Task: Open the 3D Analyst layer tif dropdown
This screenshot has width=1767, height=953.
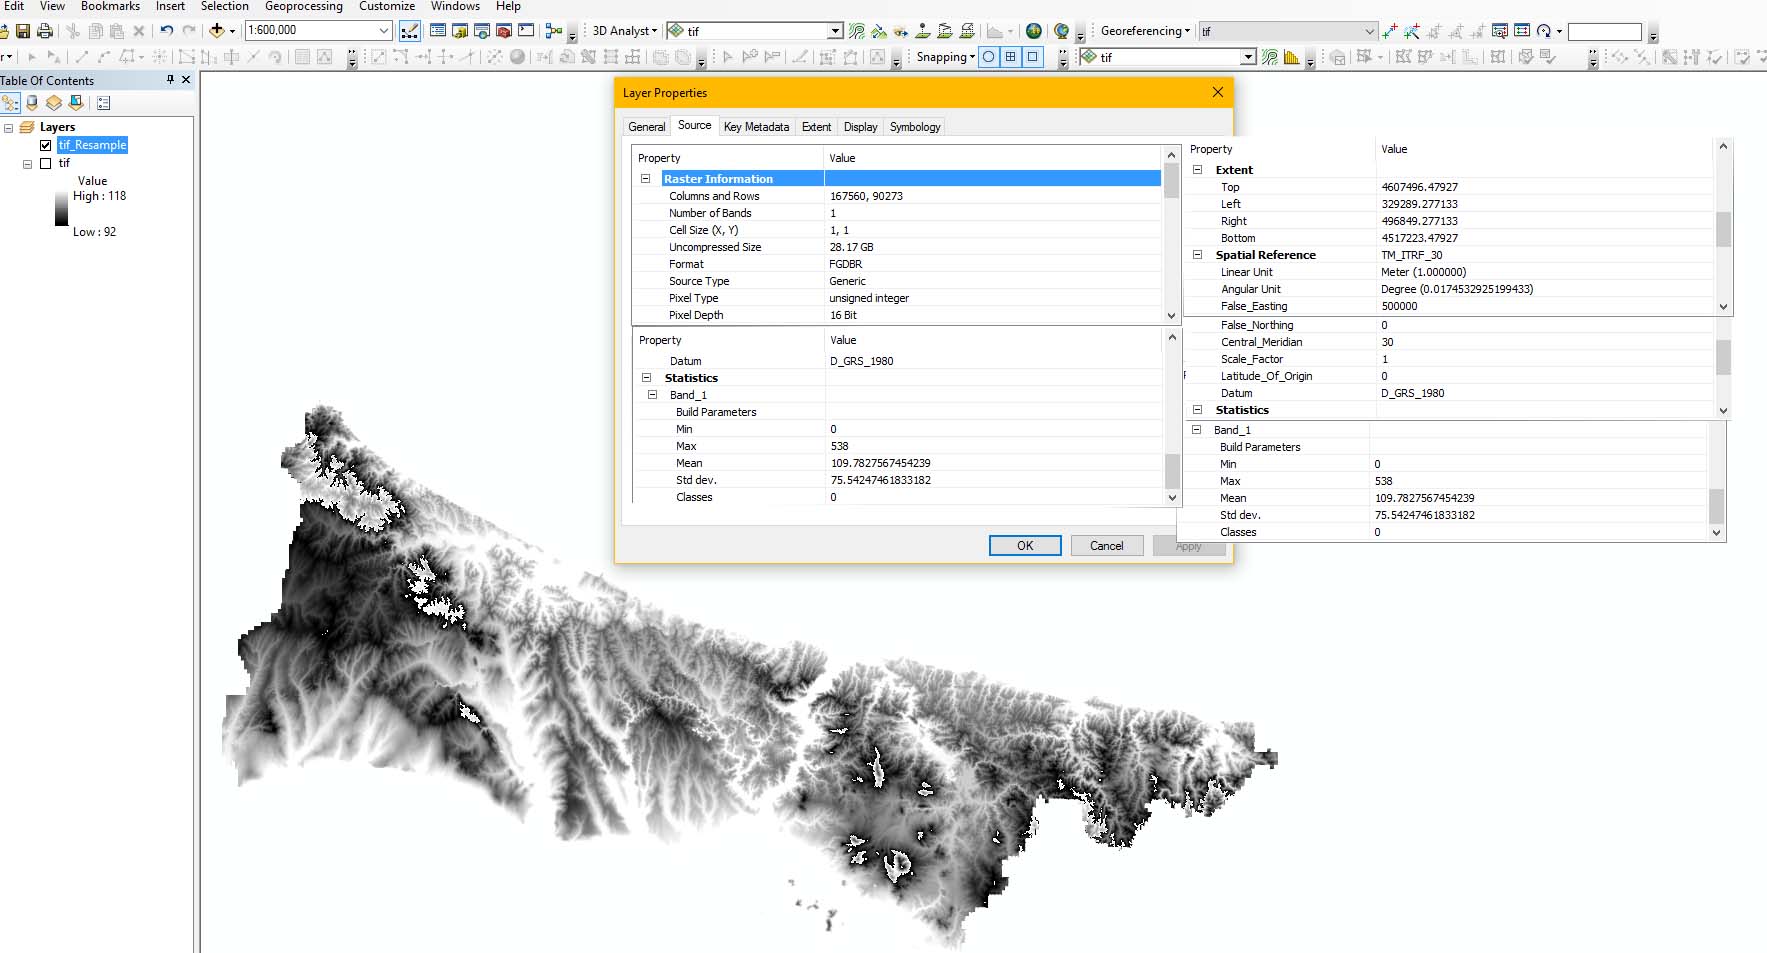Action: [x=836, y=31]
